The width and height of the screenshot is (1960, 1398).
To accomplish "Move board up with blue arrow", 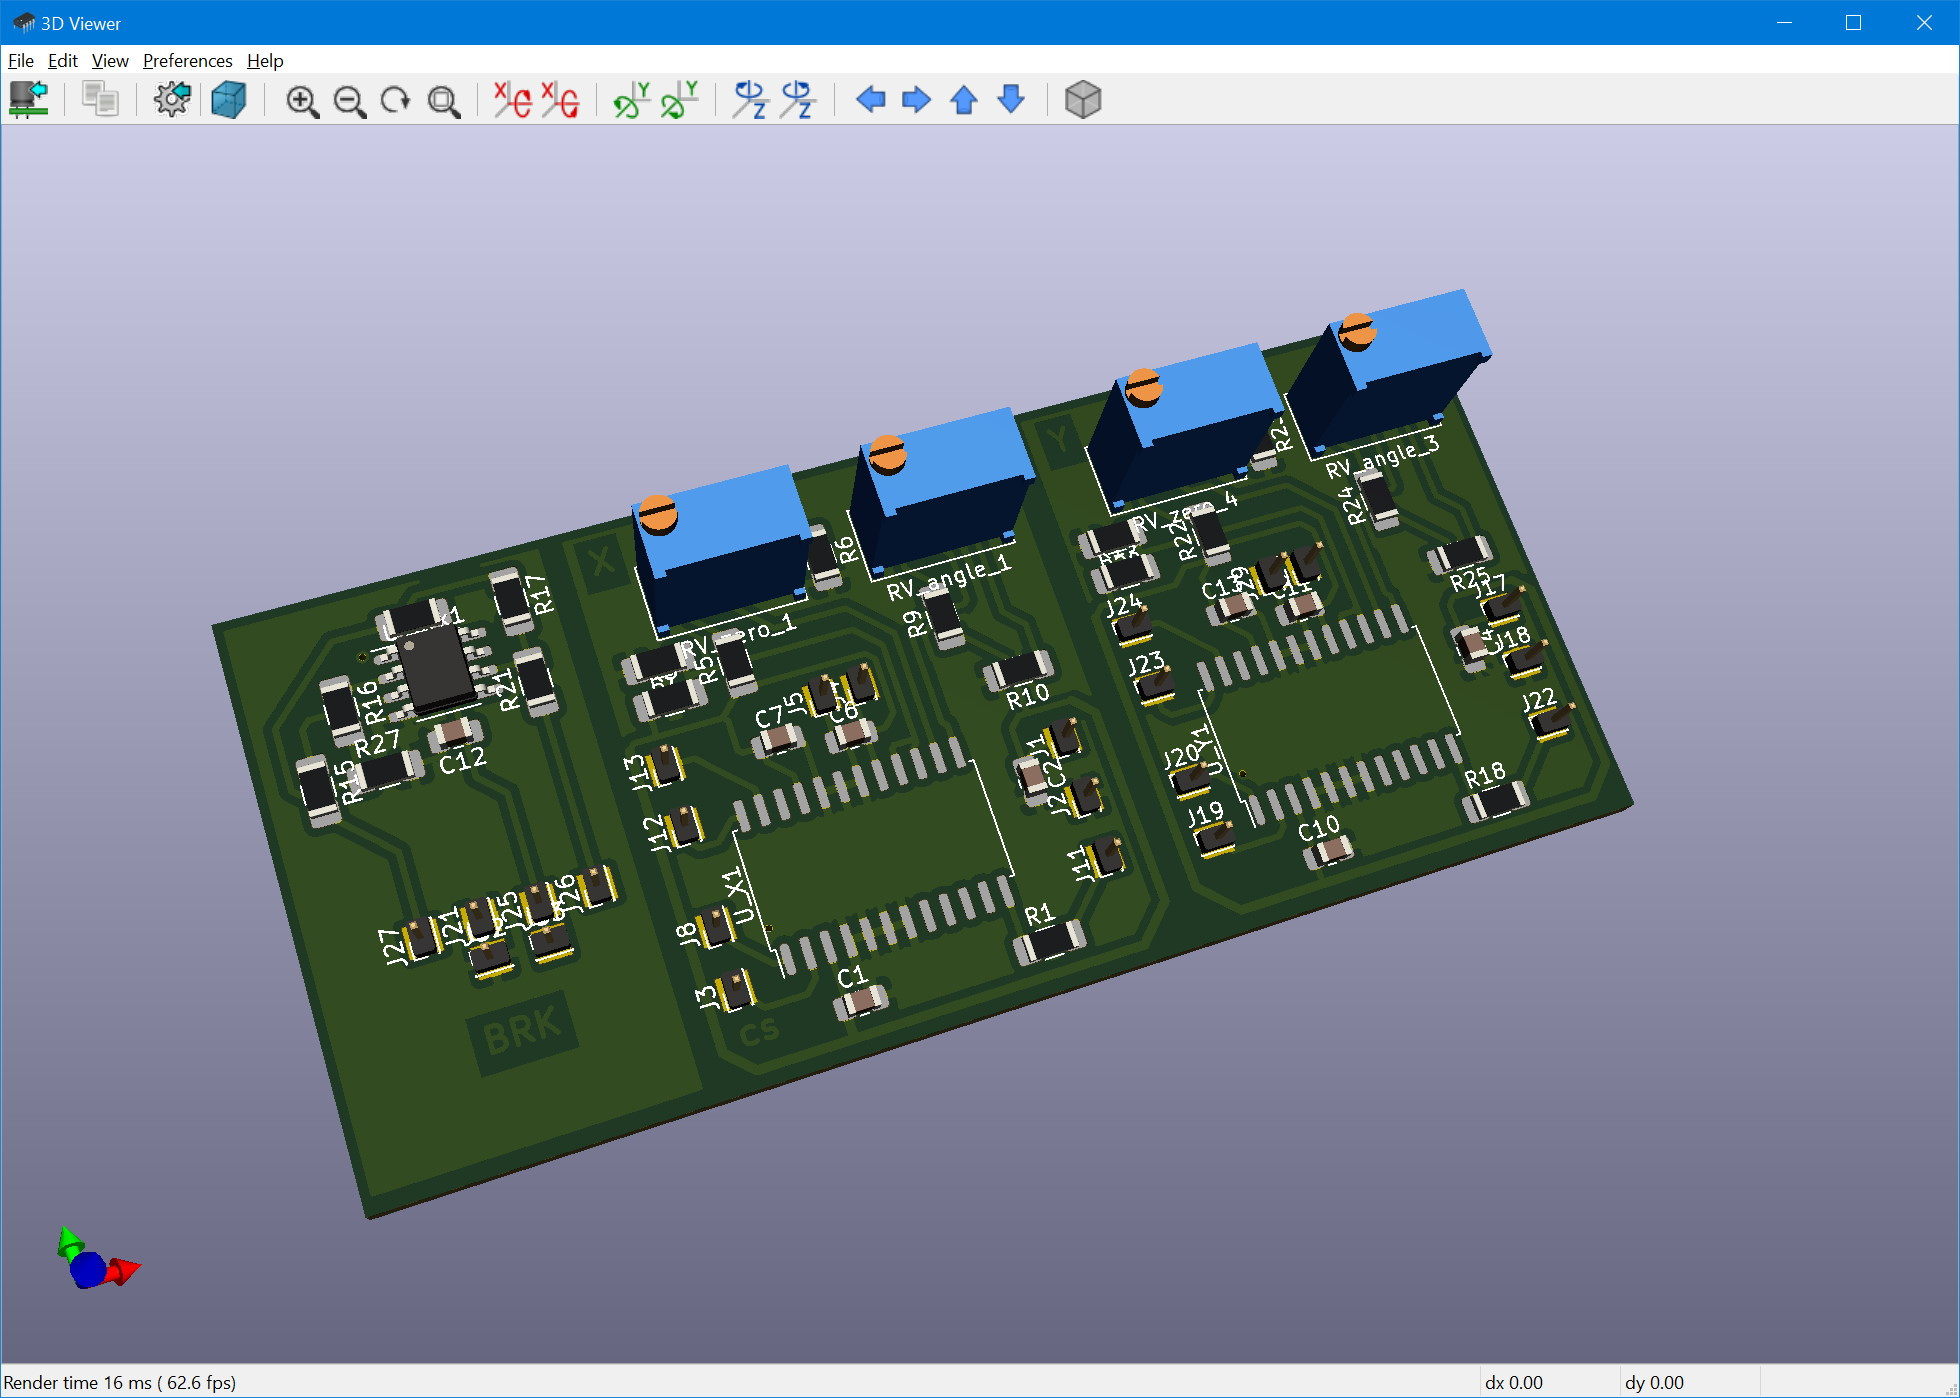I will tap(964, 100).
